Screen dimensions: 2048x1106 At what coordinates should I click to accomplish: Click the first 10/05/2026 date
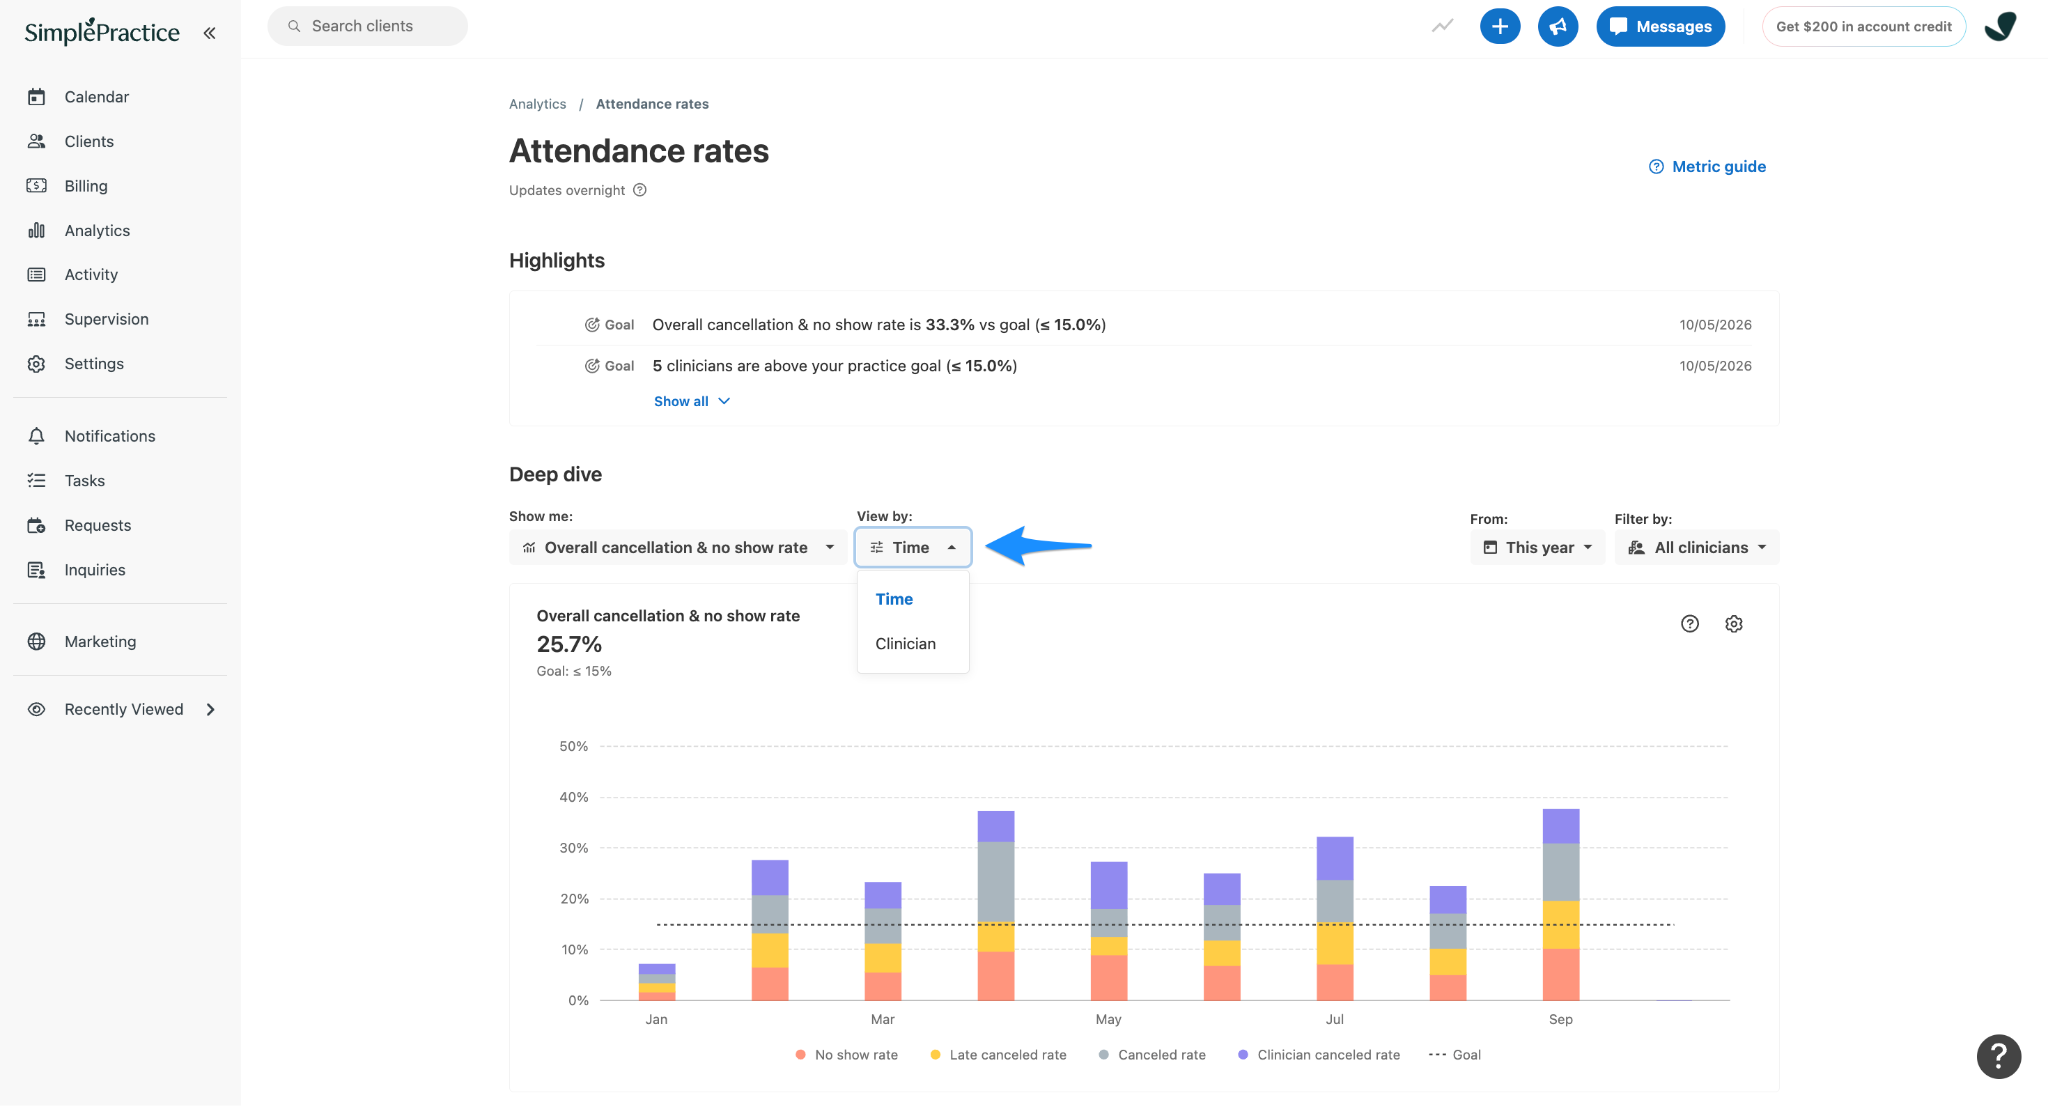click(1715, 325)
